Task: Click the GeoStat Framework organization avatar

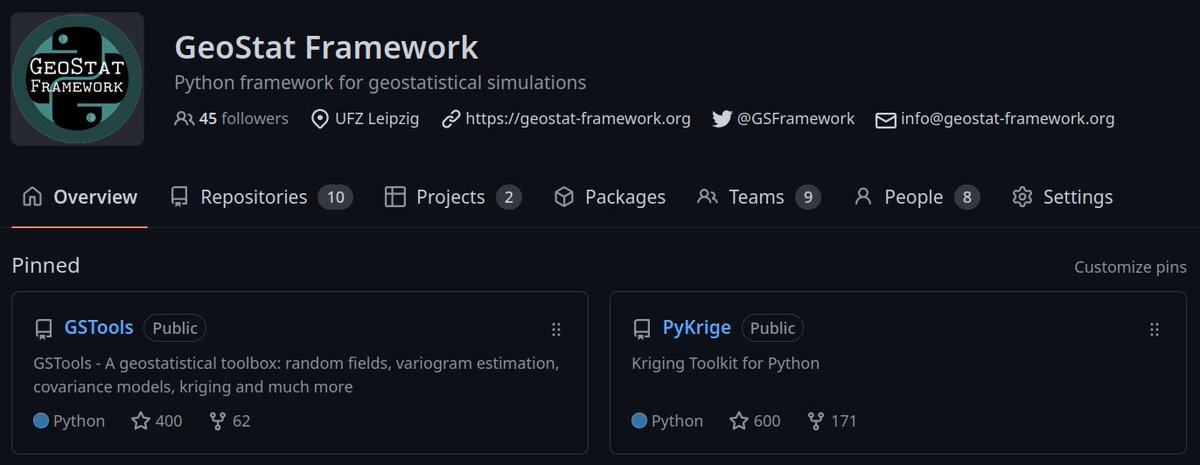Action: click(77, 79)
